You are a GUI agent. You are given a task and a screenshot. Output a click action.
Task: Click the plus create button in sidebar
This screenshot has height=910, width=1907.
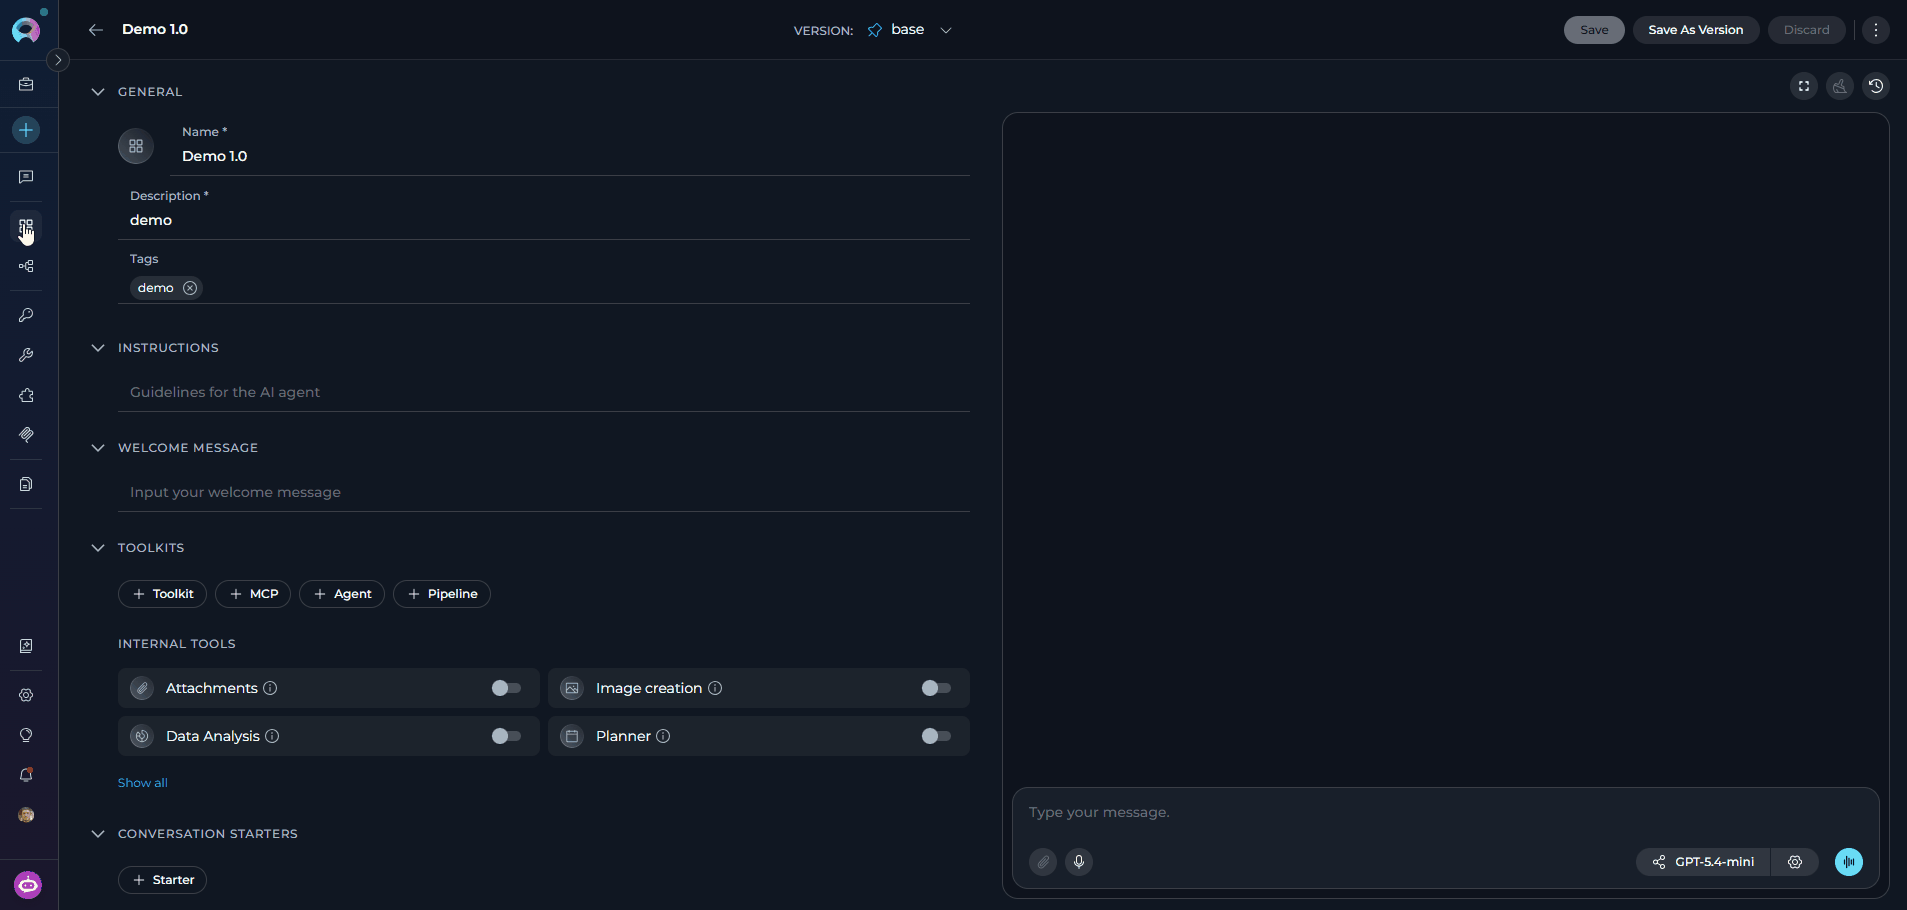point(26,130)
